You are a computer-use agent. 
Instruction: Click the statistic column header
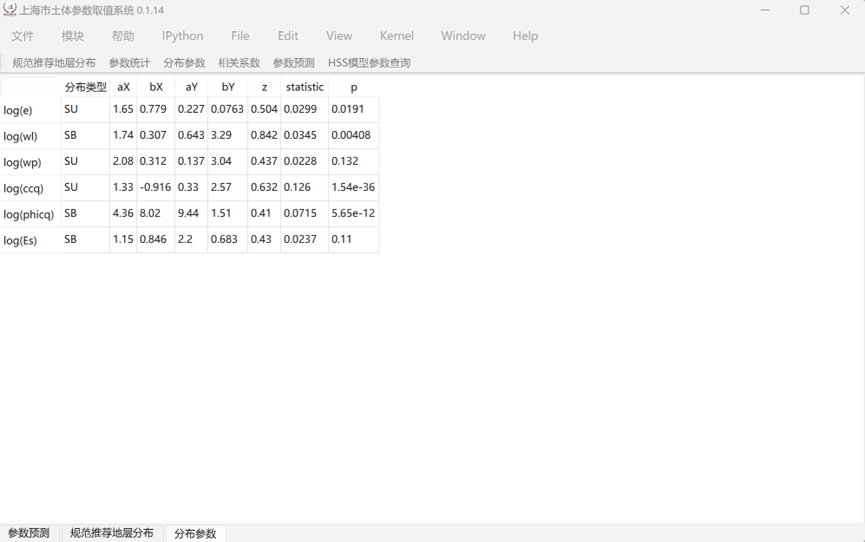(304, 87)
